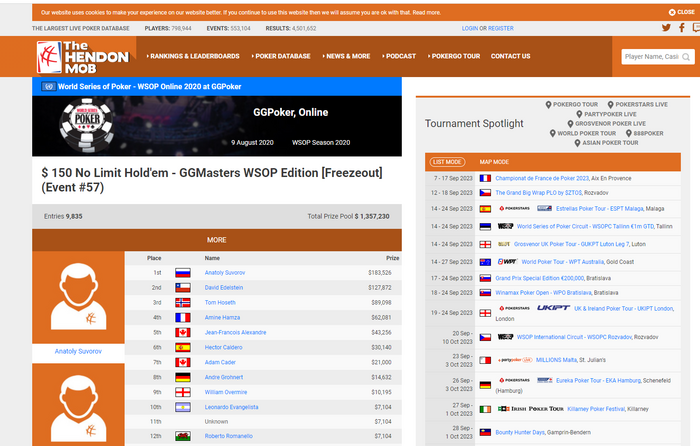
Task: Open Estrellas Poker Tour ESPT Malaga
Action: [x=600, y=208]
